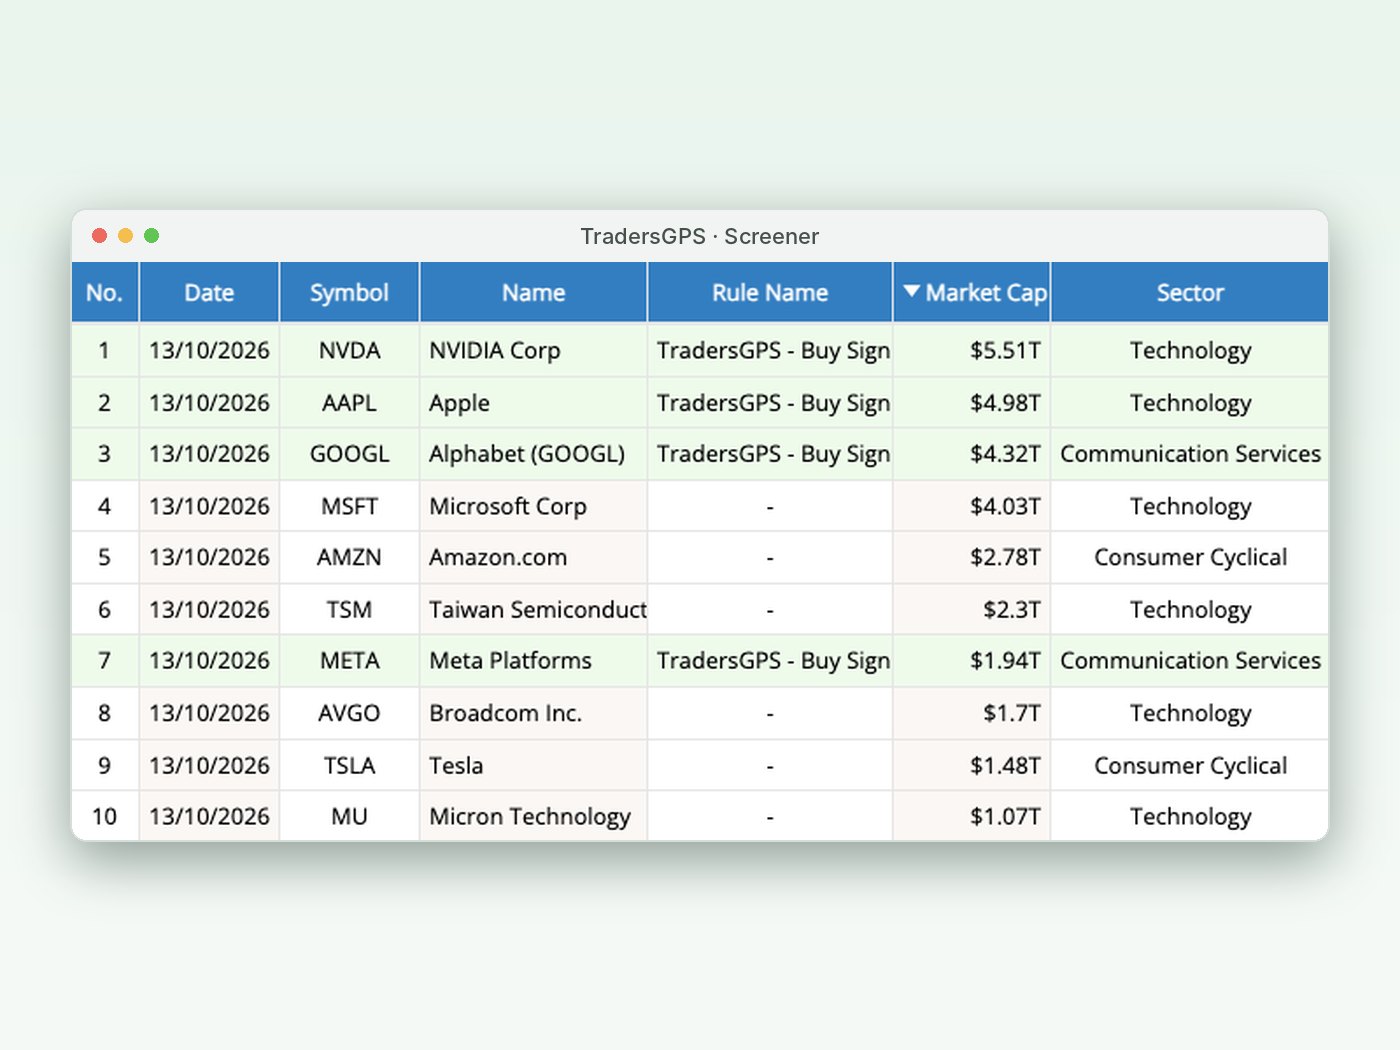1400x1050 pixels.
Task: Click the Taiwan Semiconductor name cell
Action: pyautogui.click(x=533, y=610)
